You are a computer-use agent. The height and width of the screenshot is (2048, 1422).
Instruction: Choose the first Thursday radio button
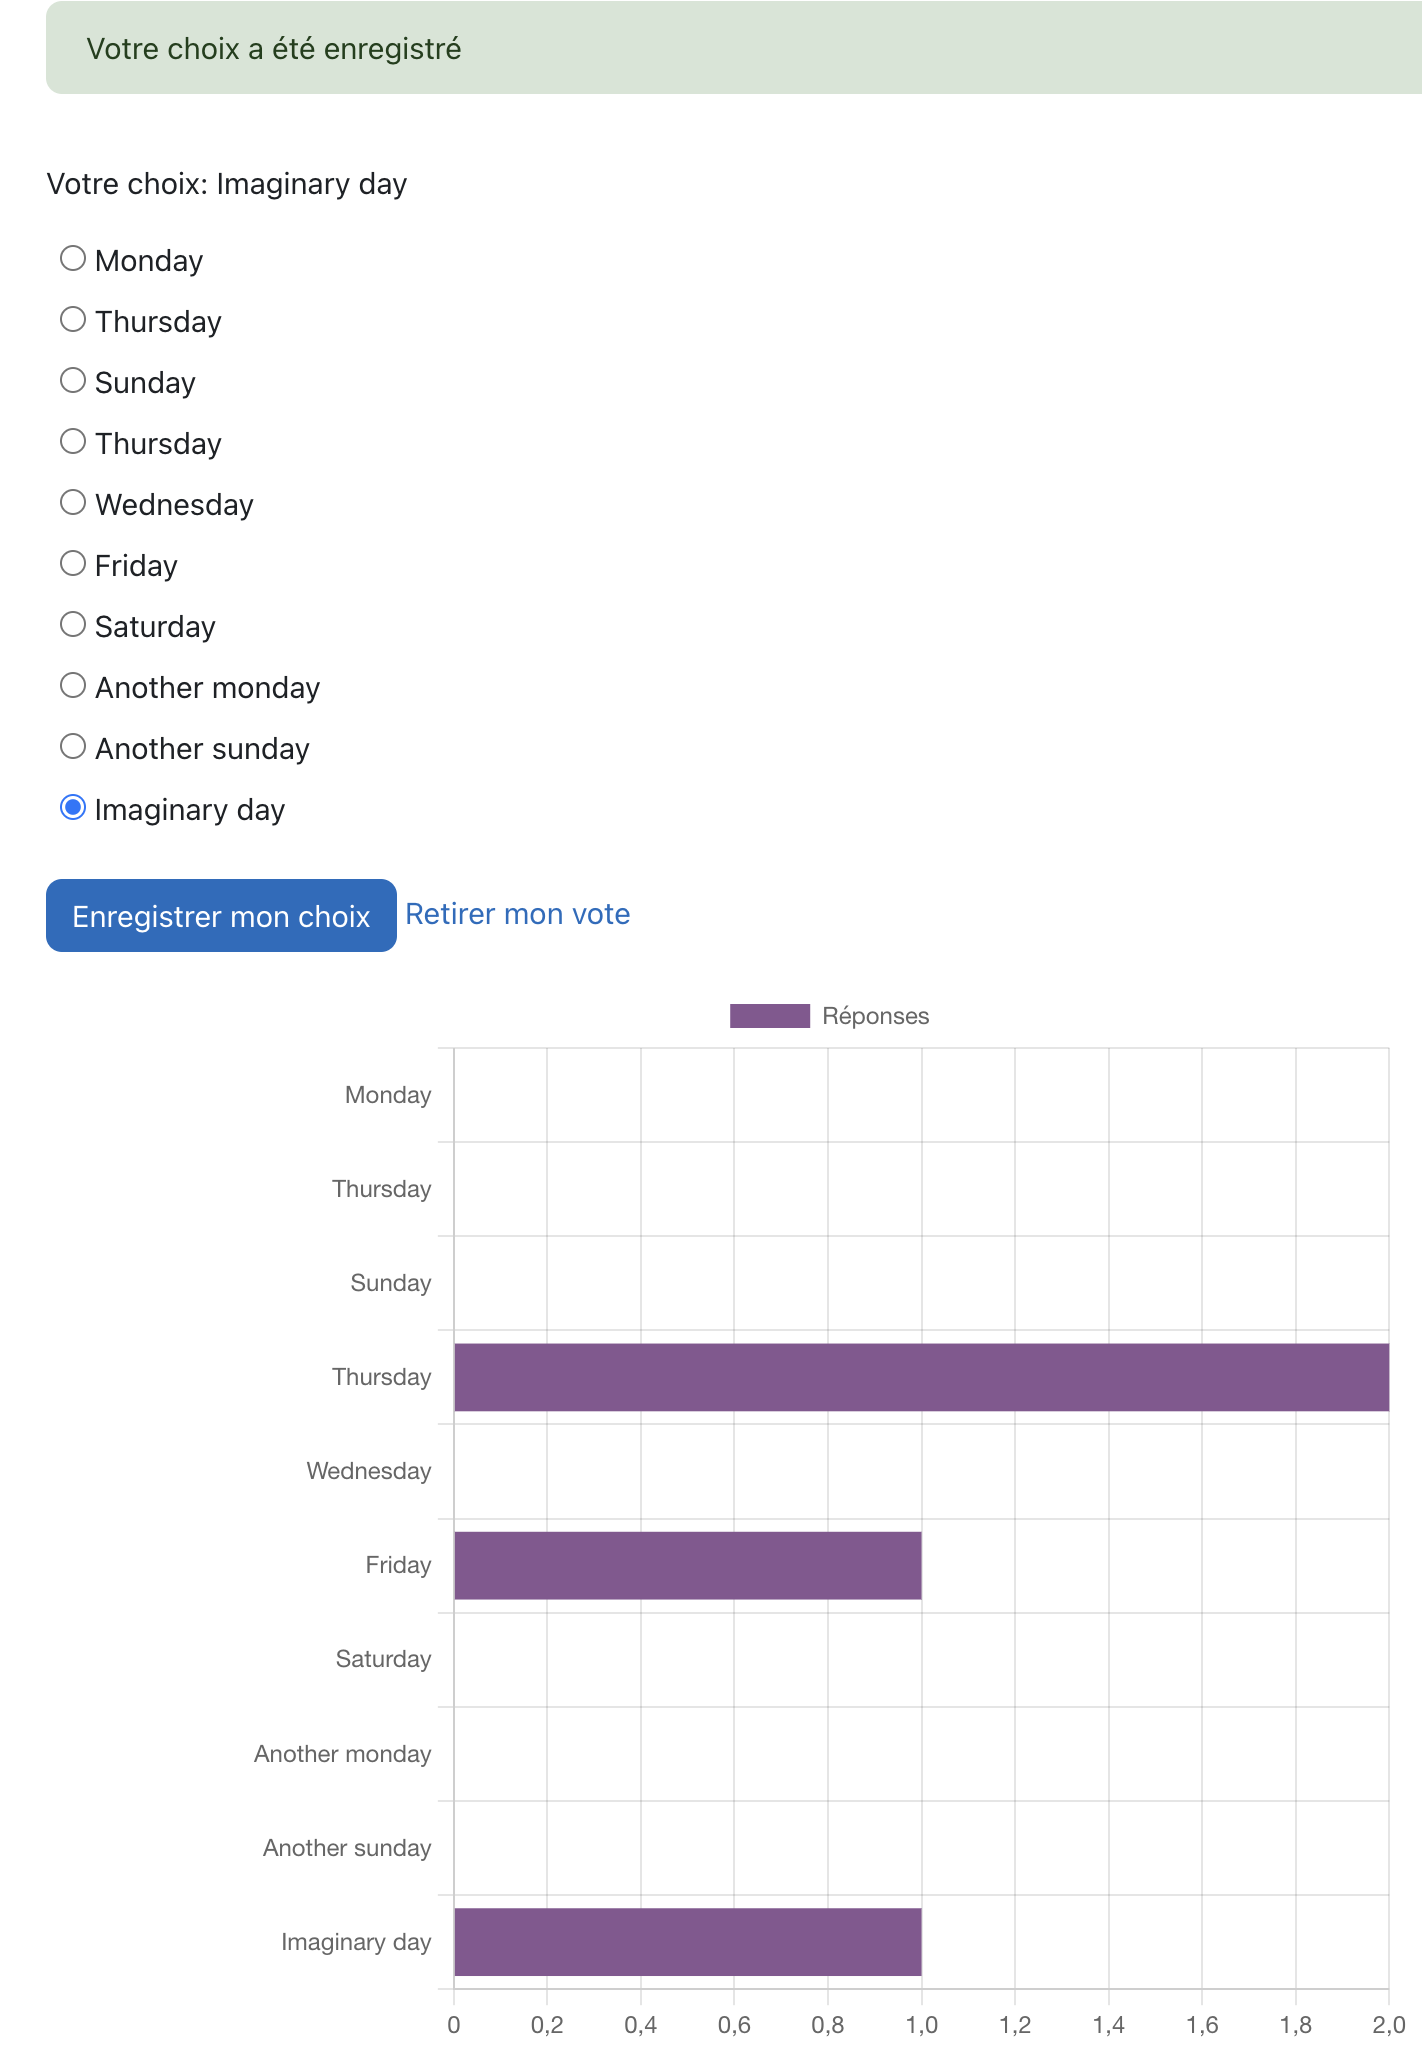pyautogui.click(x=73, y=320)
